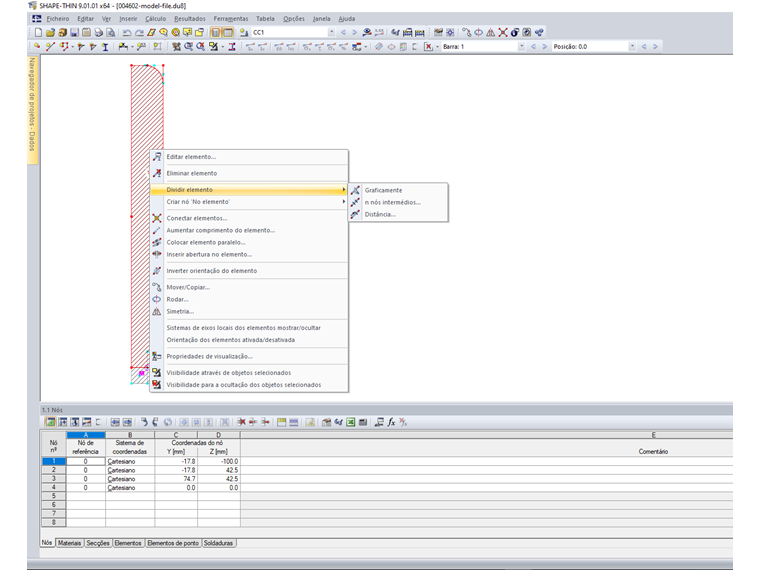Toggle the project navigator panel button
This screenshot has width=760, height=570.
coord(216,32)
